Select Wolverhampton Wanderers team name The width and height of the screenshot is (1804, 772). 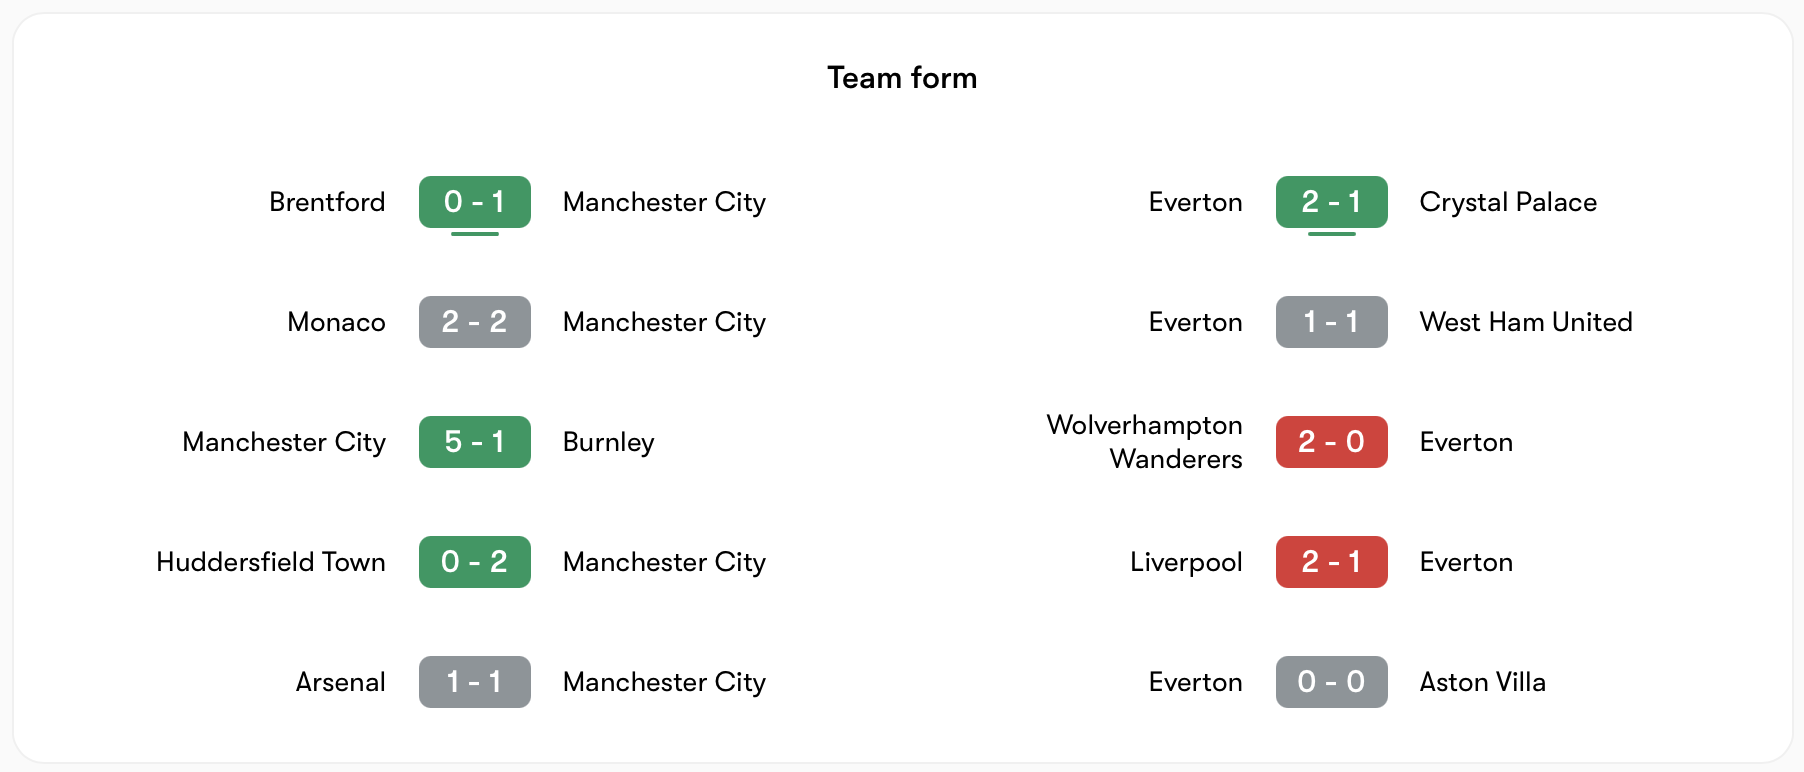(x=1144, y=442)
